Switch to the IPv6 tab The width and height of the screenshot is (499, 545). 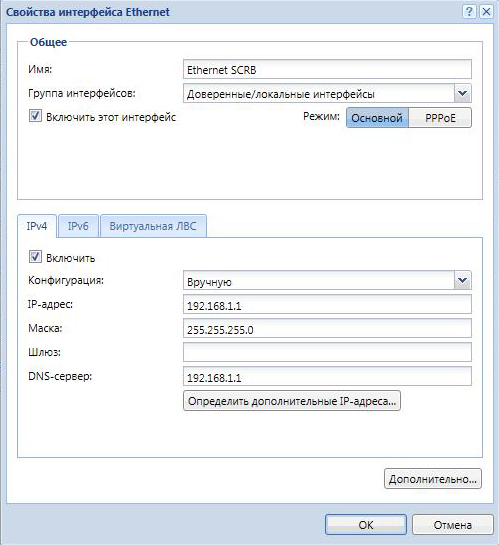pos(78,226)
